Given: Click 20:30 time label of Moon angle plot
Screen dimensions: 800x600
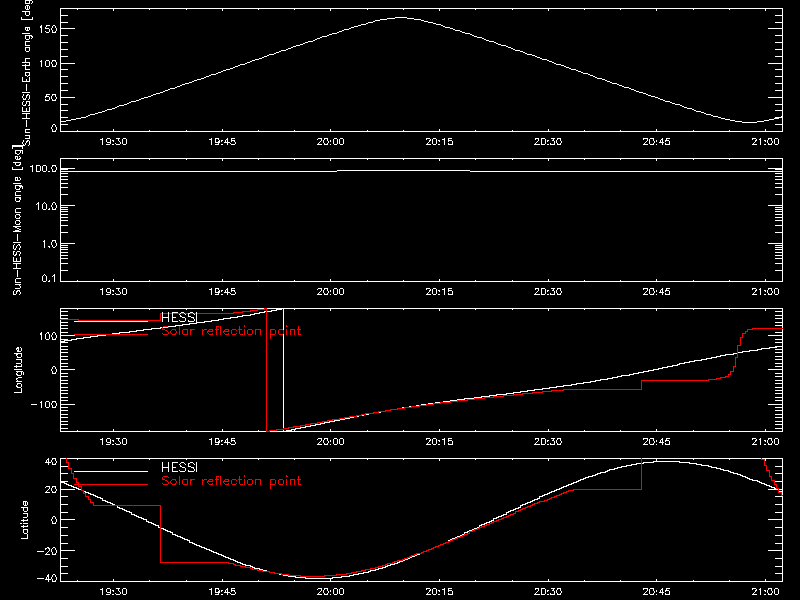Looking at the screenshot, I should coord(548,291).
